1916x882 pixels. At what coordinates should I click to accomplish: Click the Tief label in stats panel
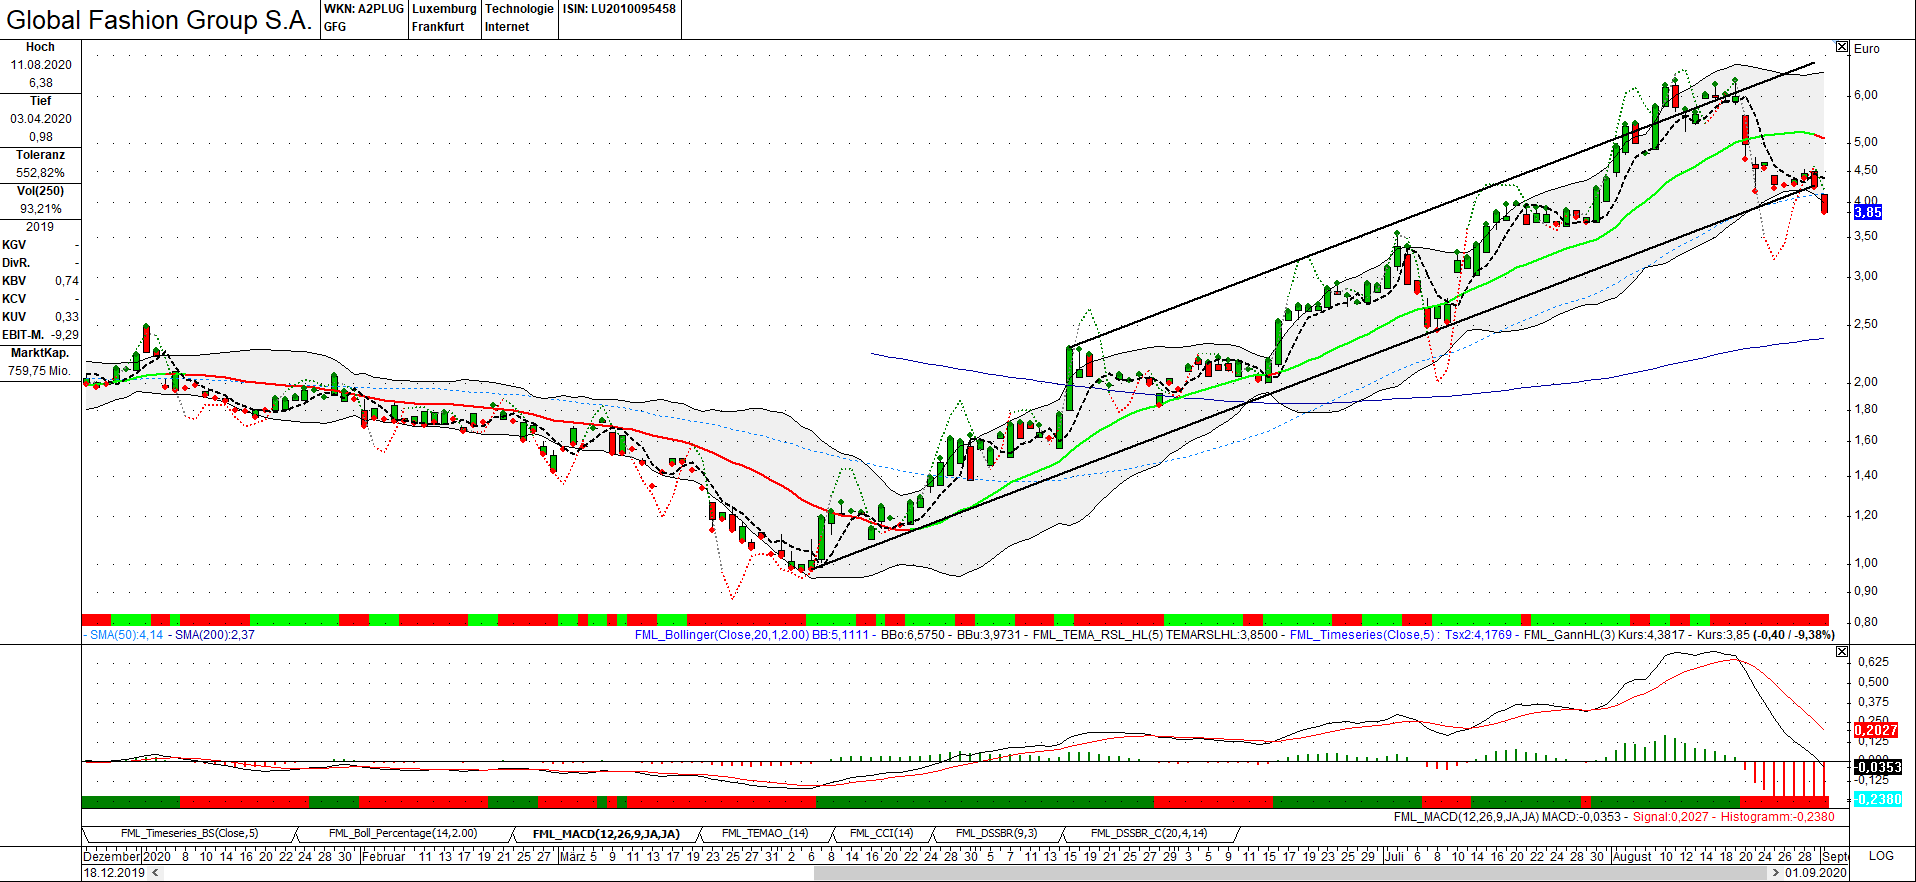tap(40, 101)
